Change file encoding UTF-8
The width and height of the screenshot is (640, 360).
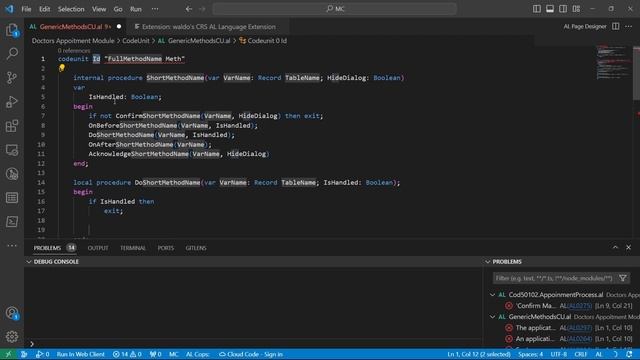coord(558,354)
